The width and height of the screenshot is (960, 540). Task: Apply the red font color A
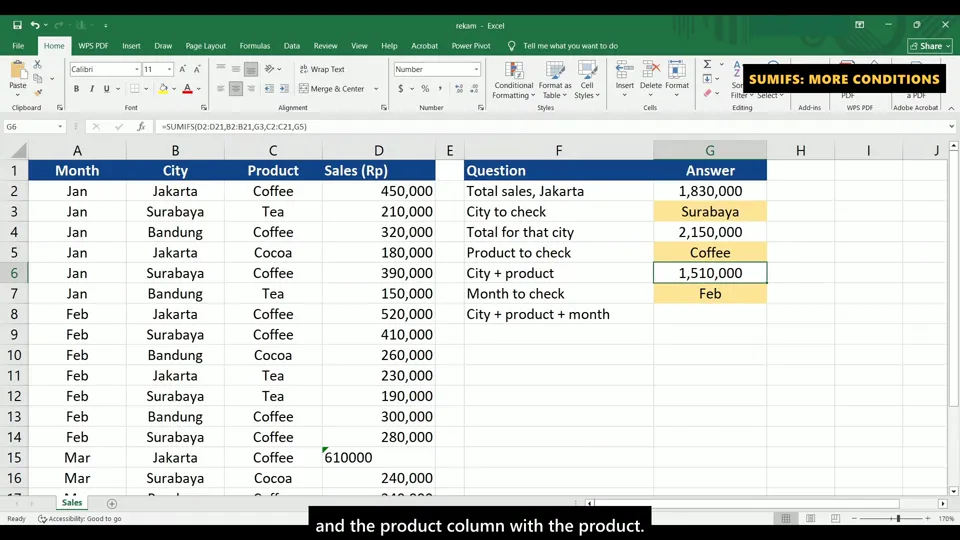(187, 89)
